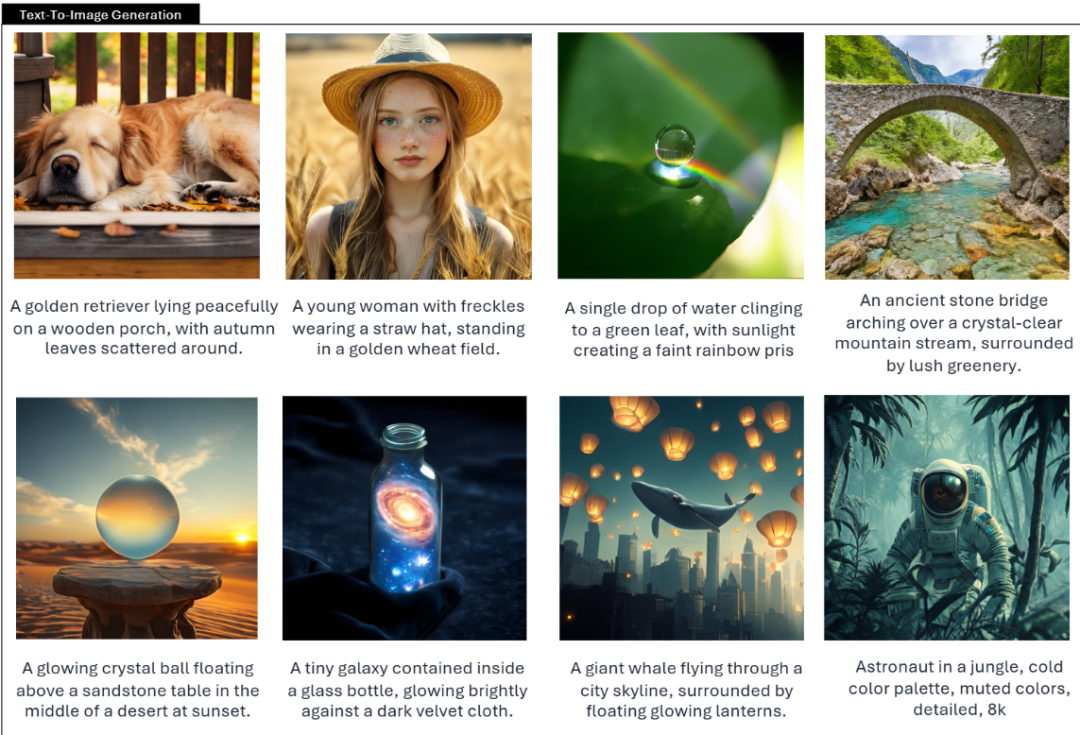
Task: Open the galaxy in glass bottle image
Action: tap(404, 518)
